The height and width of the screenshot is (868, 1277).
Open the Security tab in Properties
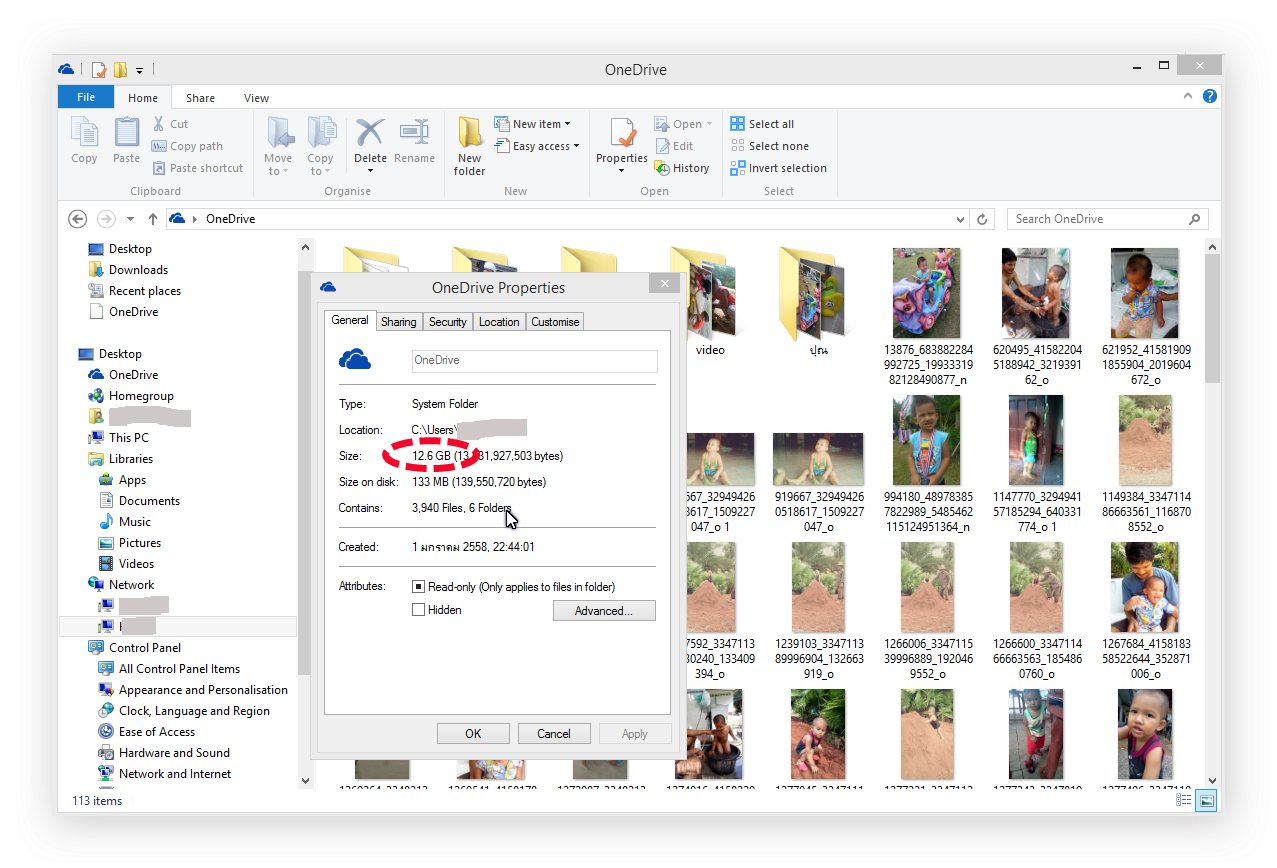point(447,322)
